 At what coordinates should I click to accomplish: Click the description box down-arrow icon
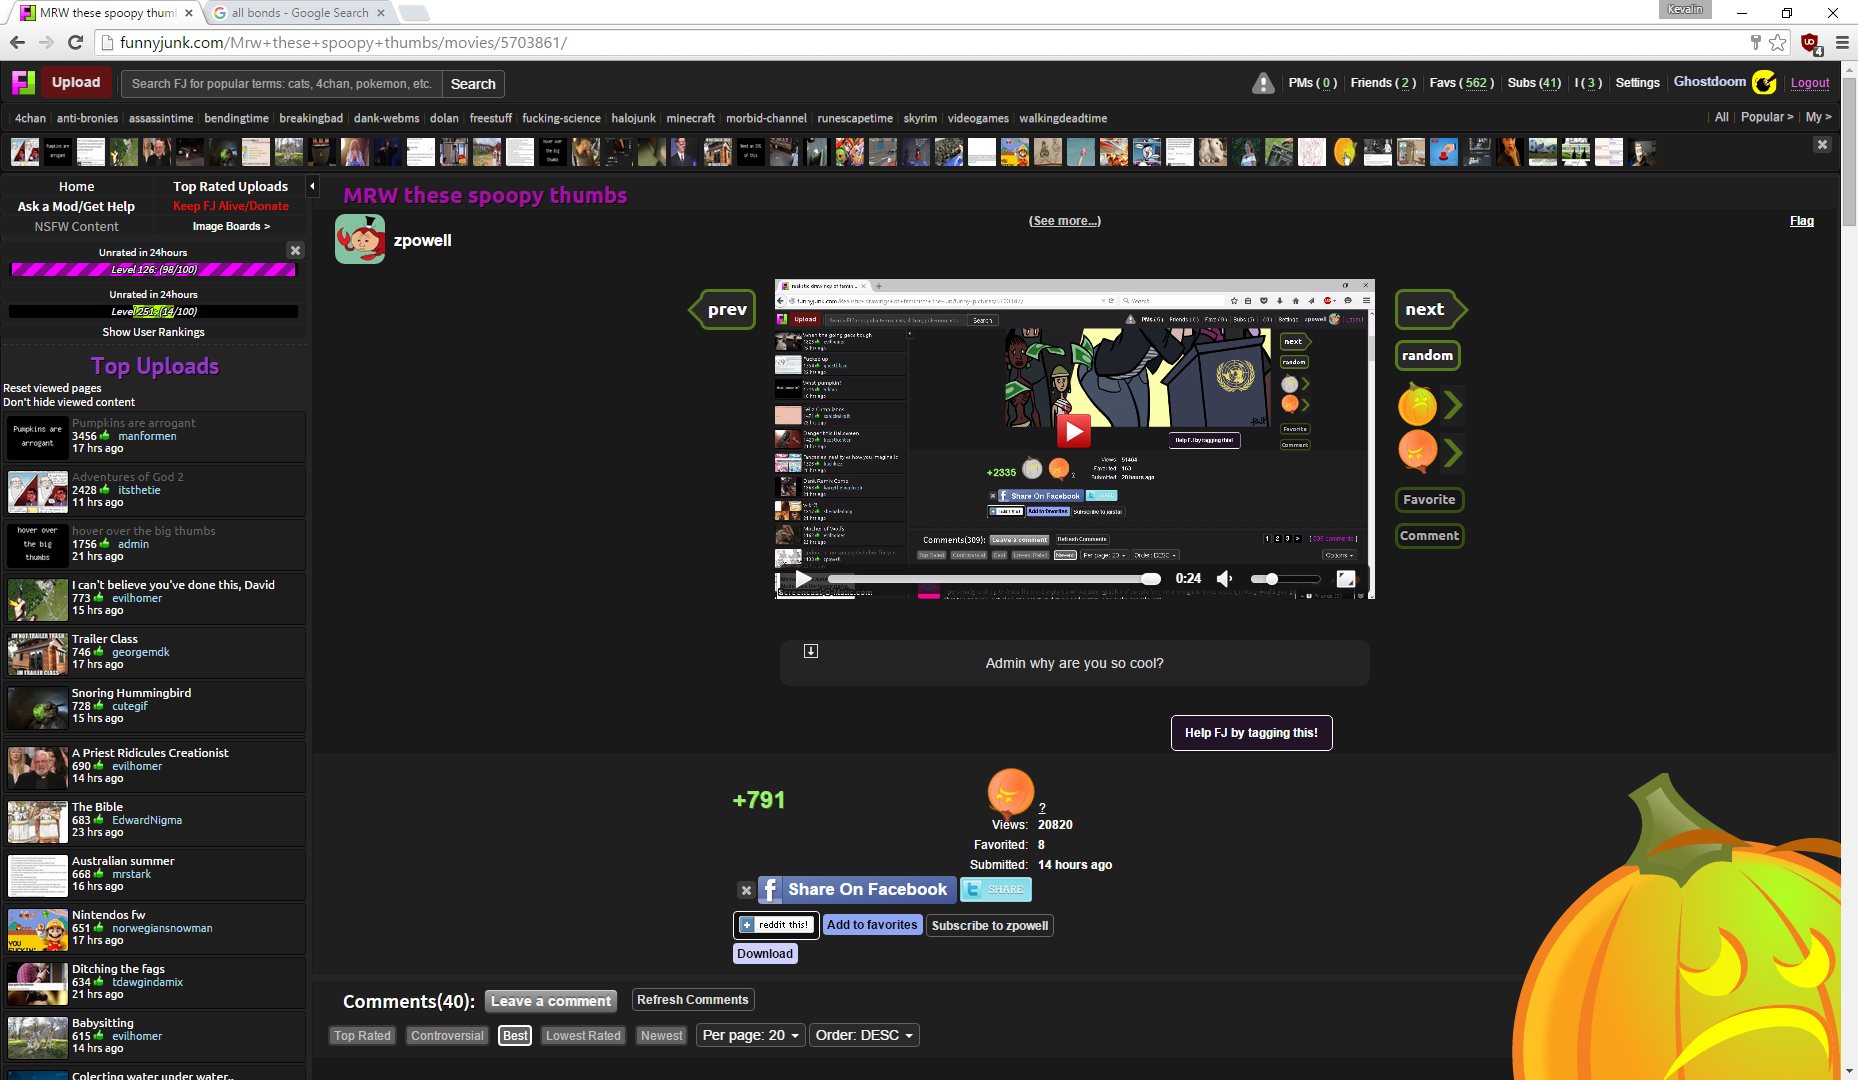point(811,651)
